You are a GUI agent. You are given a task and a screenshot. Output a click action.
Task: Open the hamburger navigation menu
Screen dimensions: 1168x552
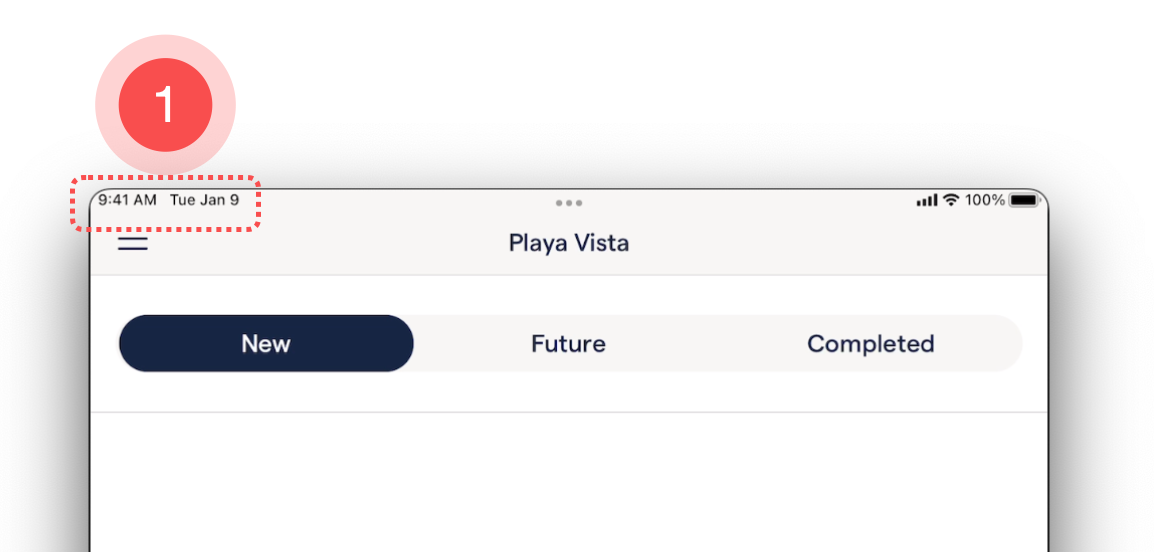133,243
